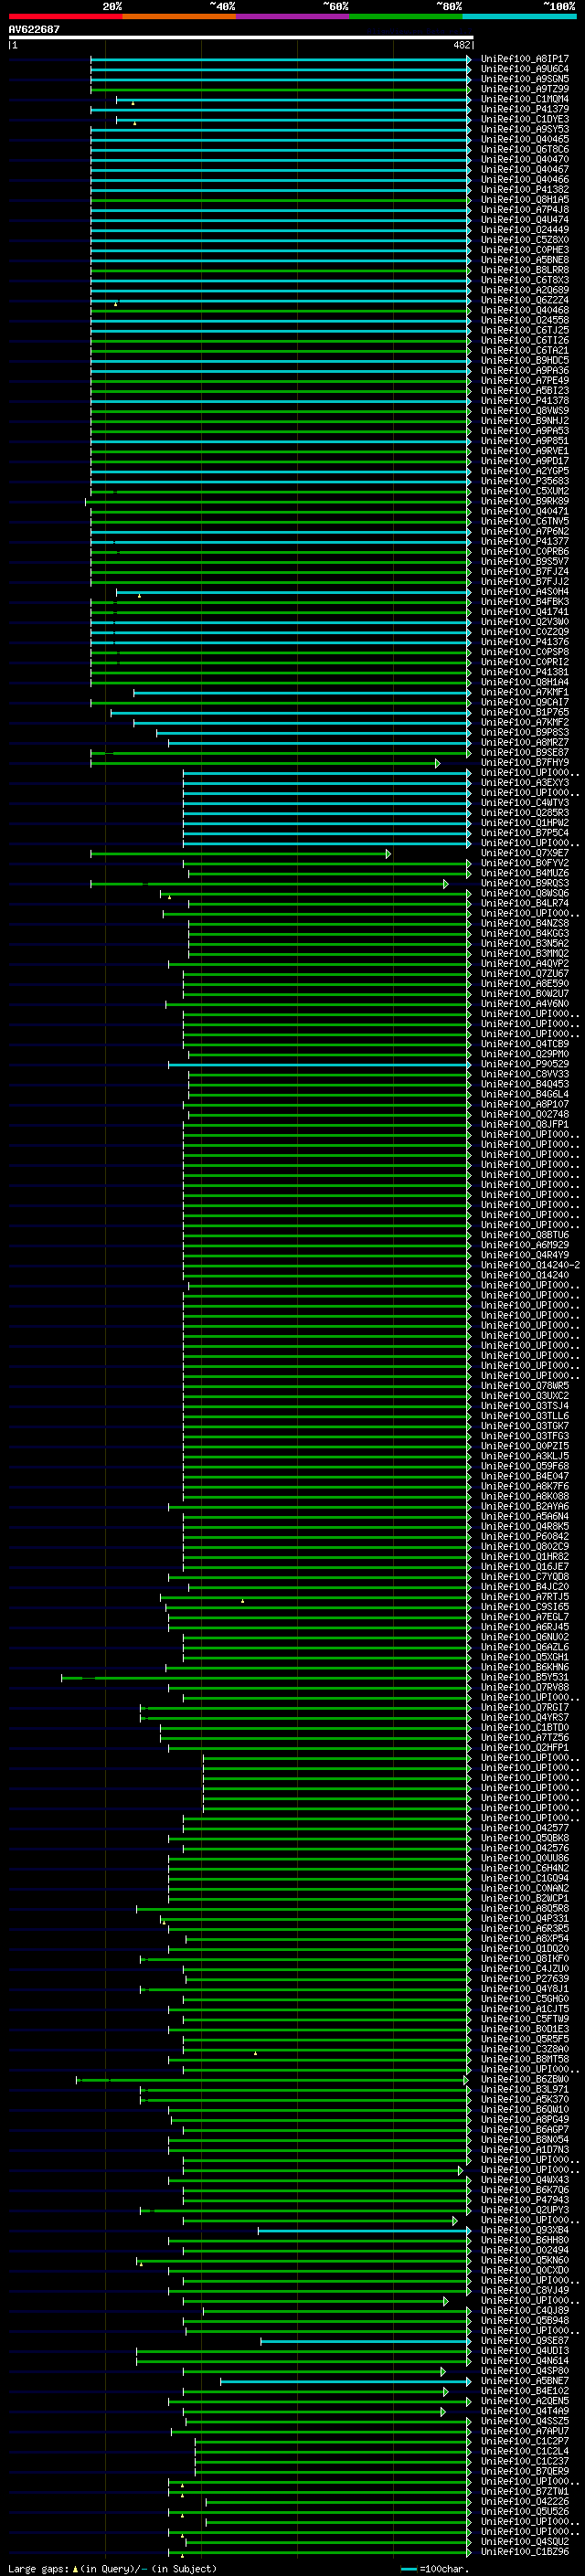
Task: Click the white query sequence bar
Action: [x=241, y=37]
